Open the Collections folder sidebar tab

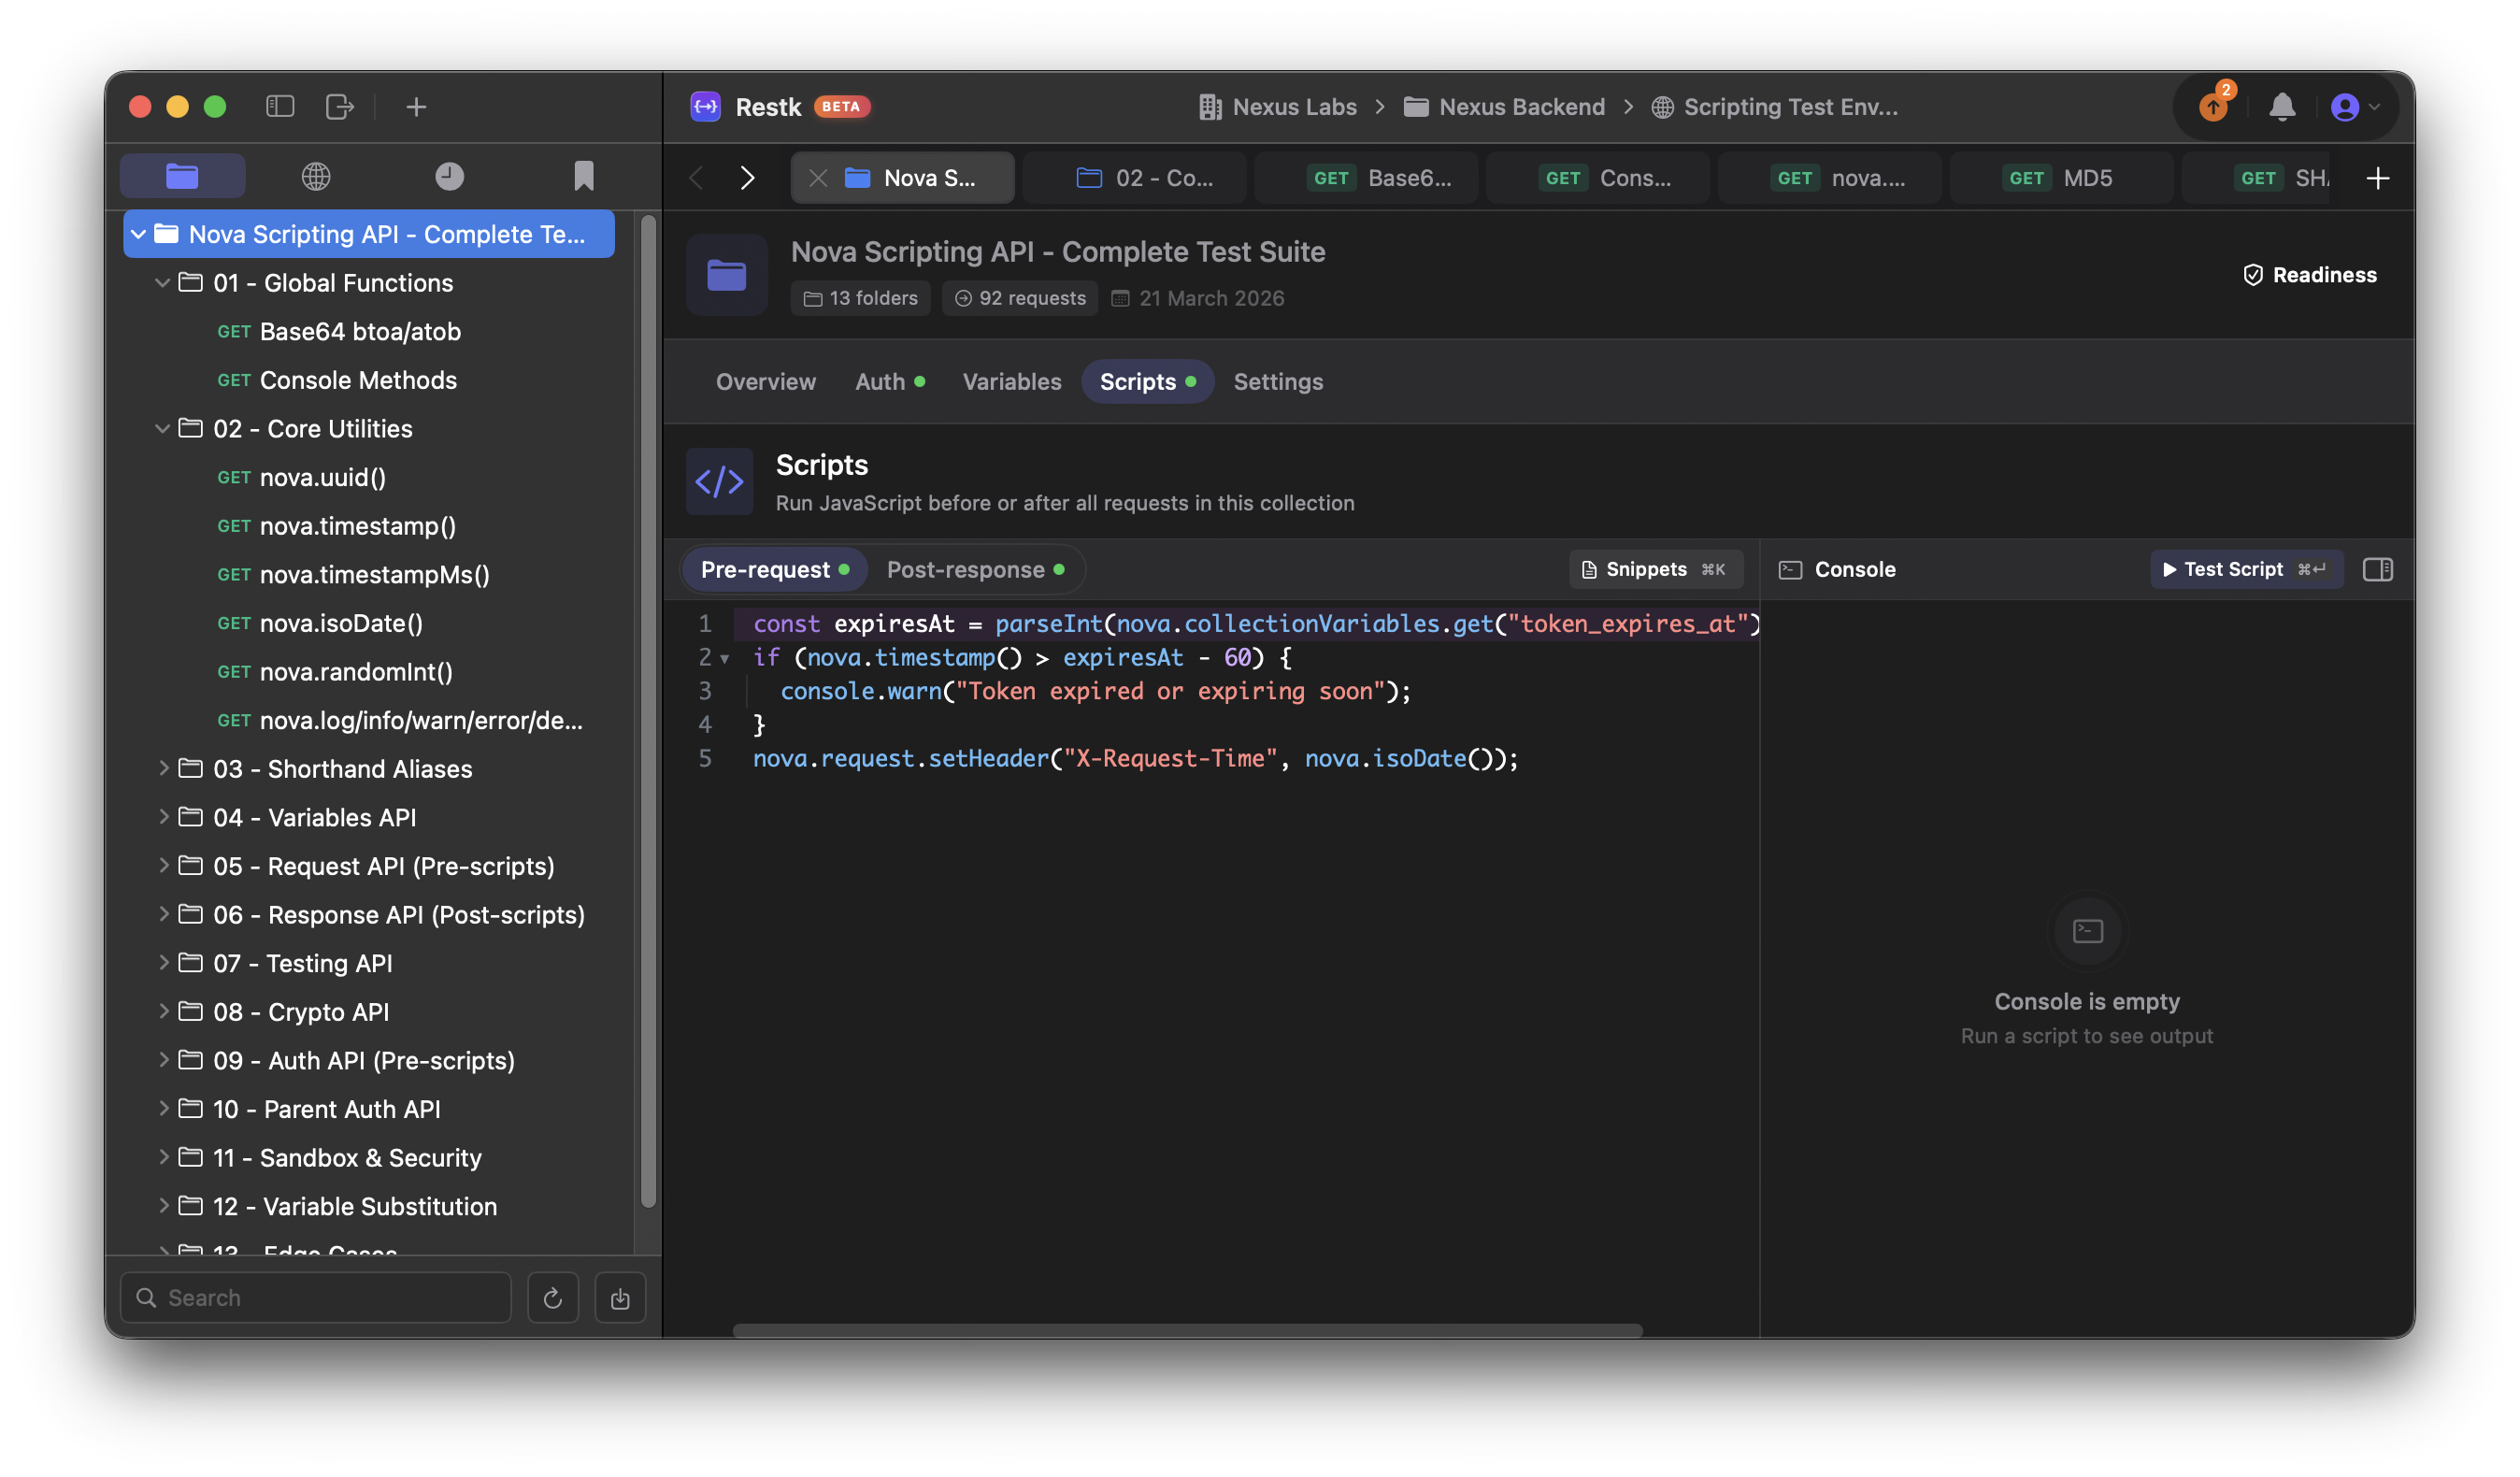point(182,177)
